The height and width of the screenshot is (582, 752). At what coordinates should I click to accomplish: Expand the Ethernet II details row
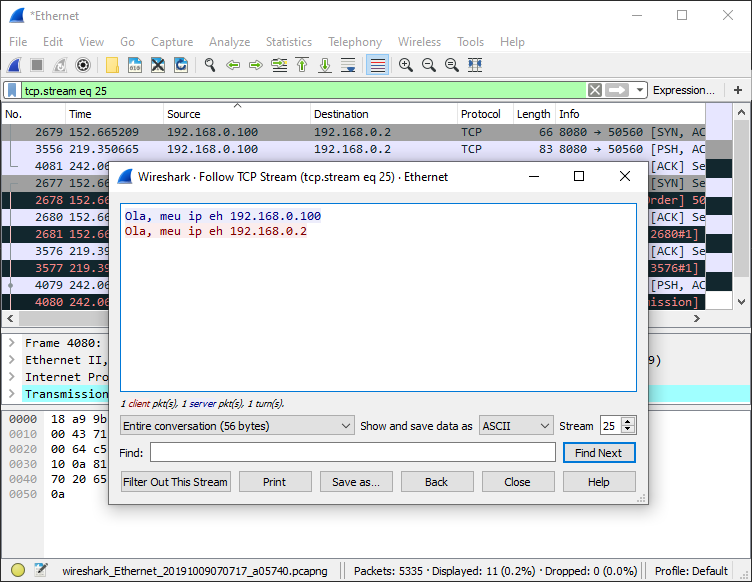(12, 360)
